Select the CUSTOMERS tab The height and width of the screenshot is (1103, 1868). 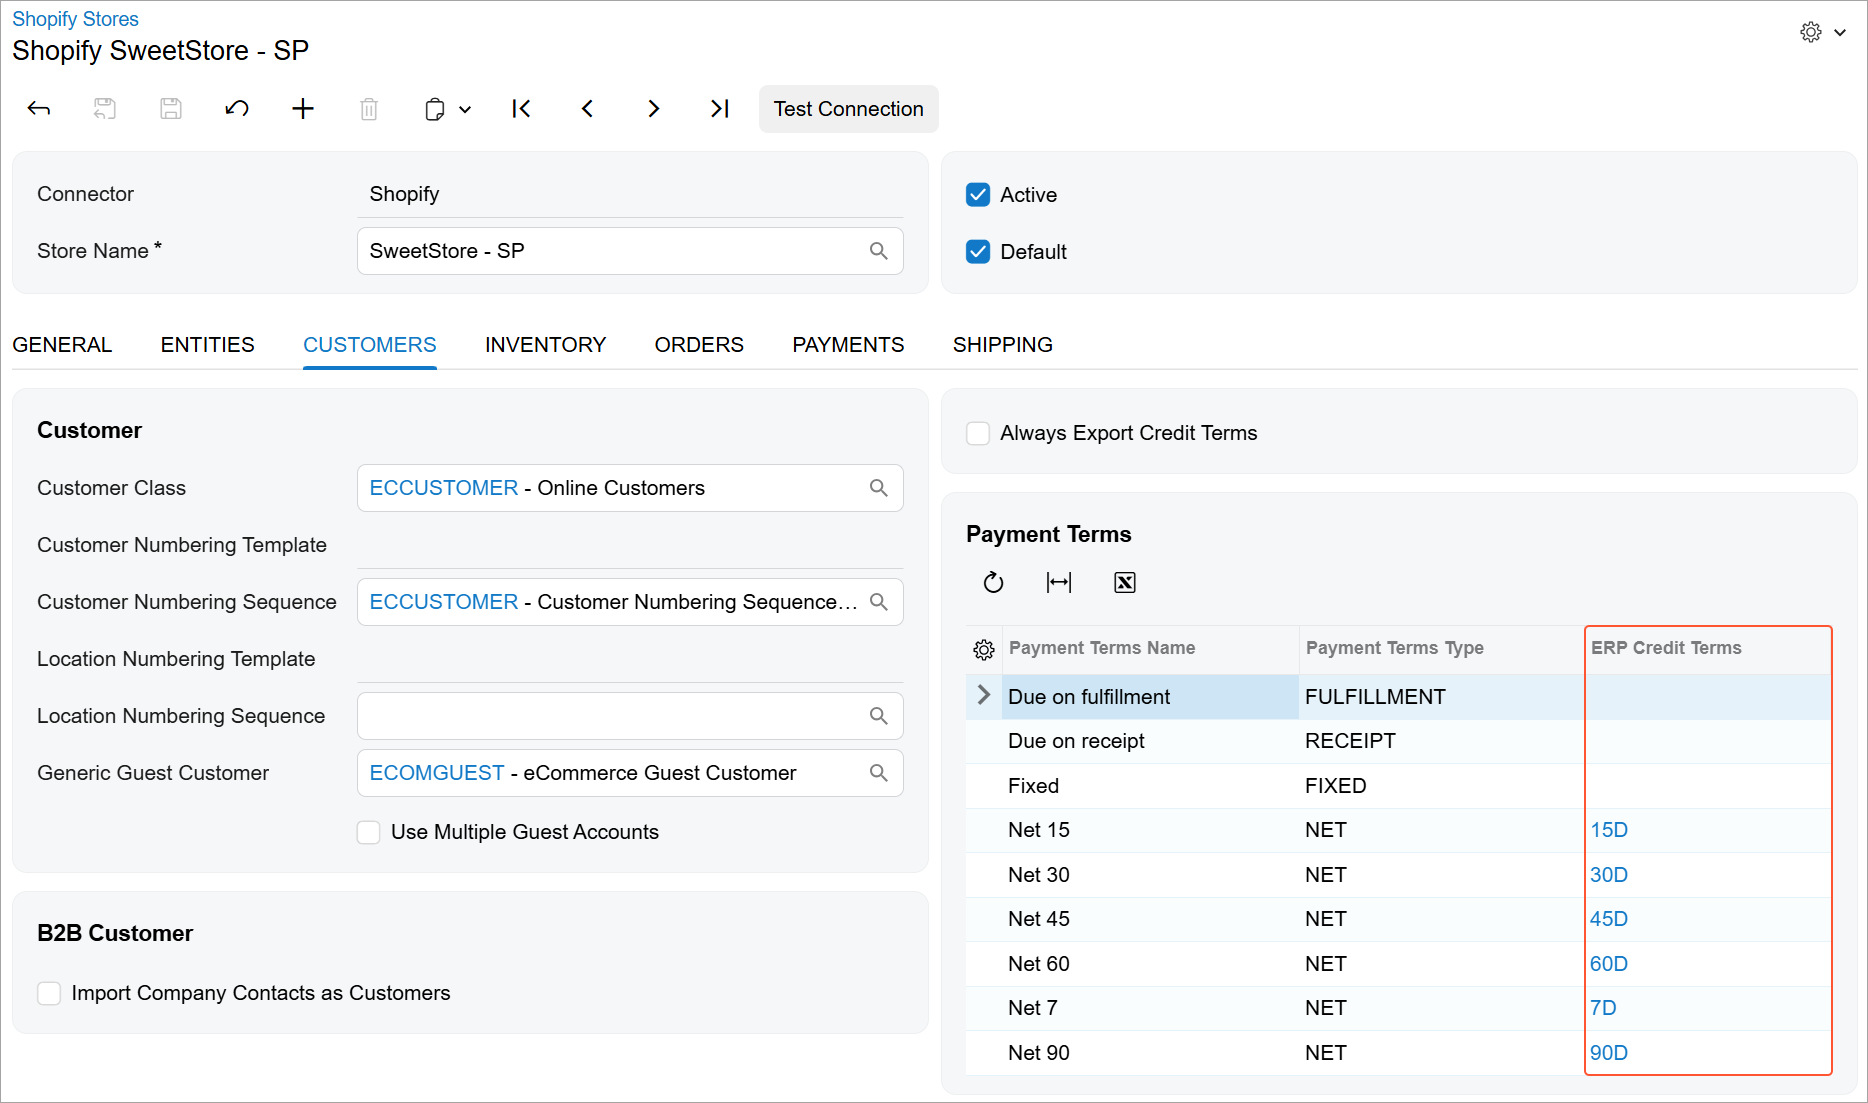[370, 345]
